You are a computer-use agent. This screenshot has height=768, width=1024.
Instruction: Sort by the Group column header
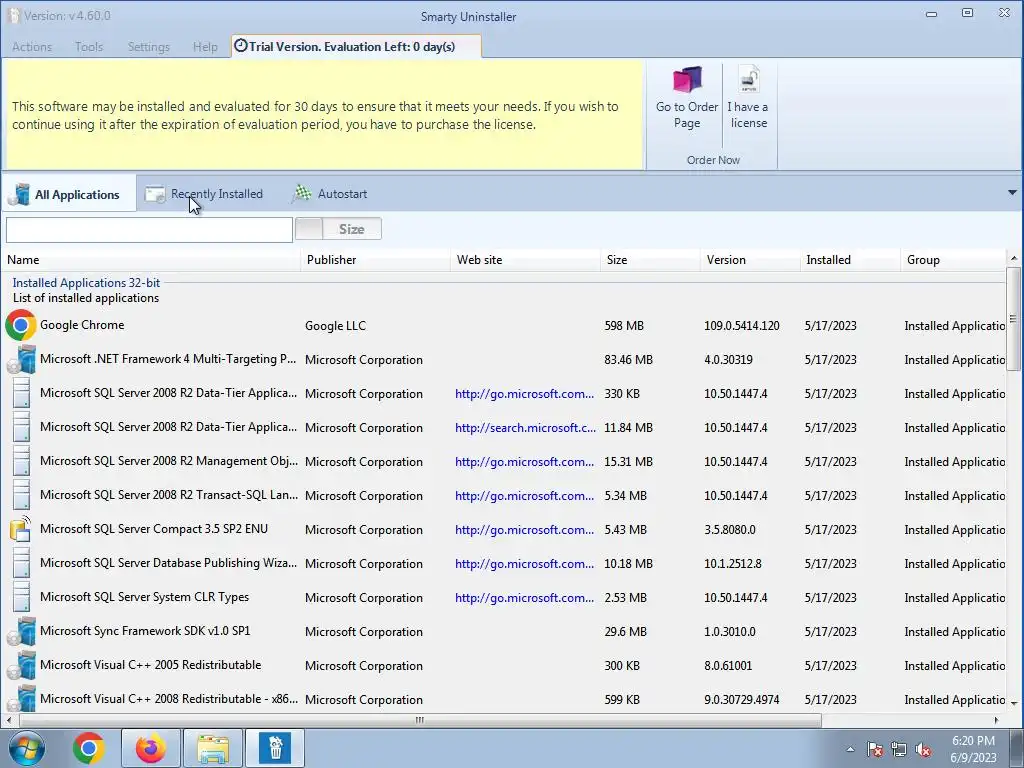(x=953, y=260)
